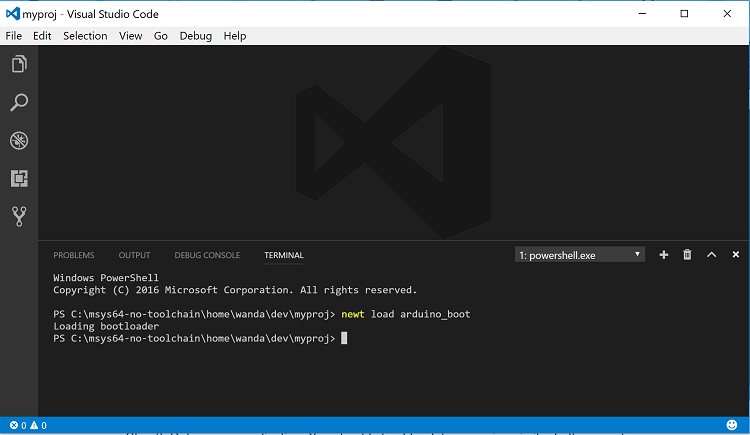Open the powershell.exe terminal selector dropdown

click(580, 255)
